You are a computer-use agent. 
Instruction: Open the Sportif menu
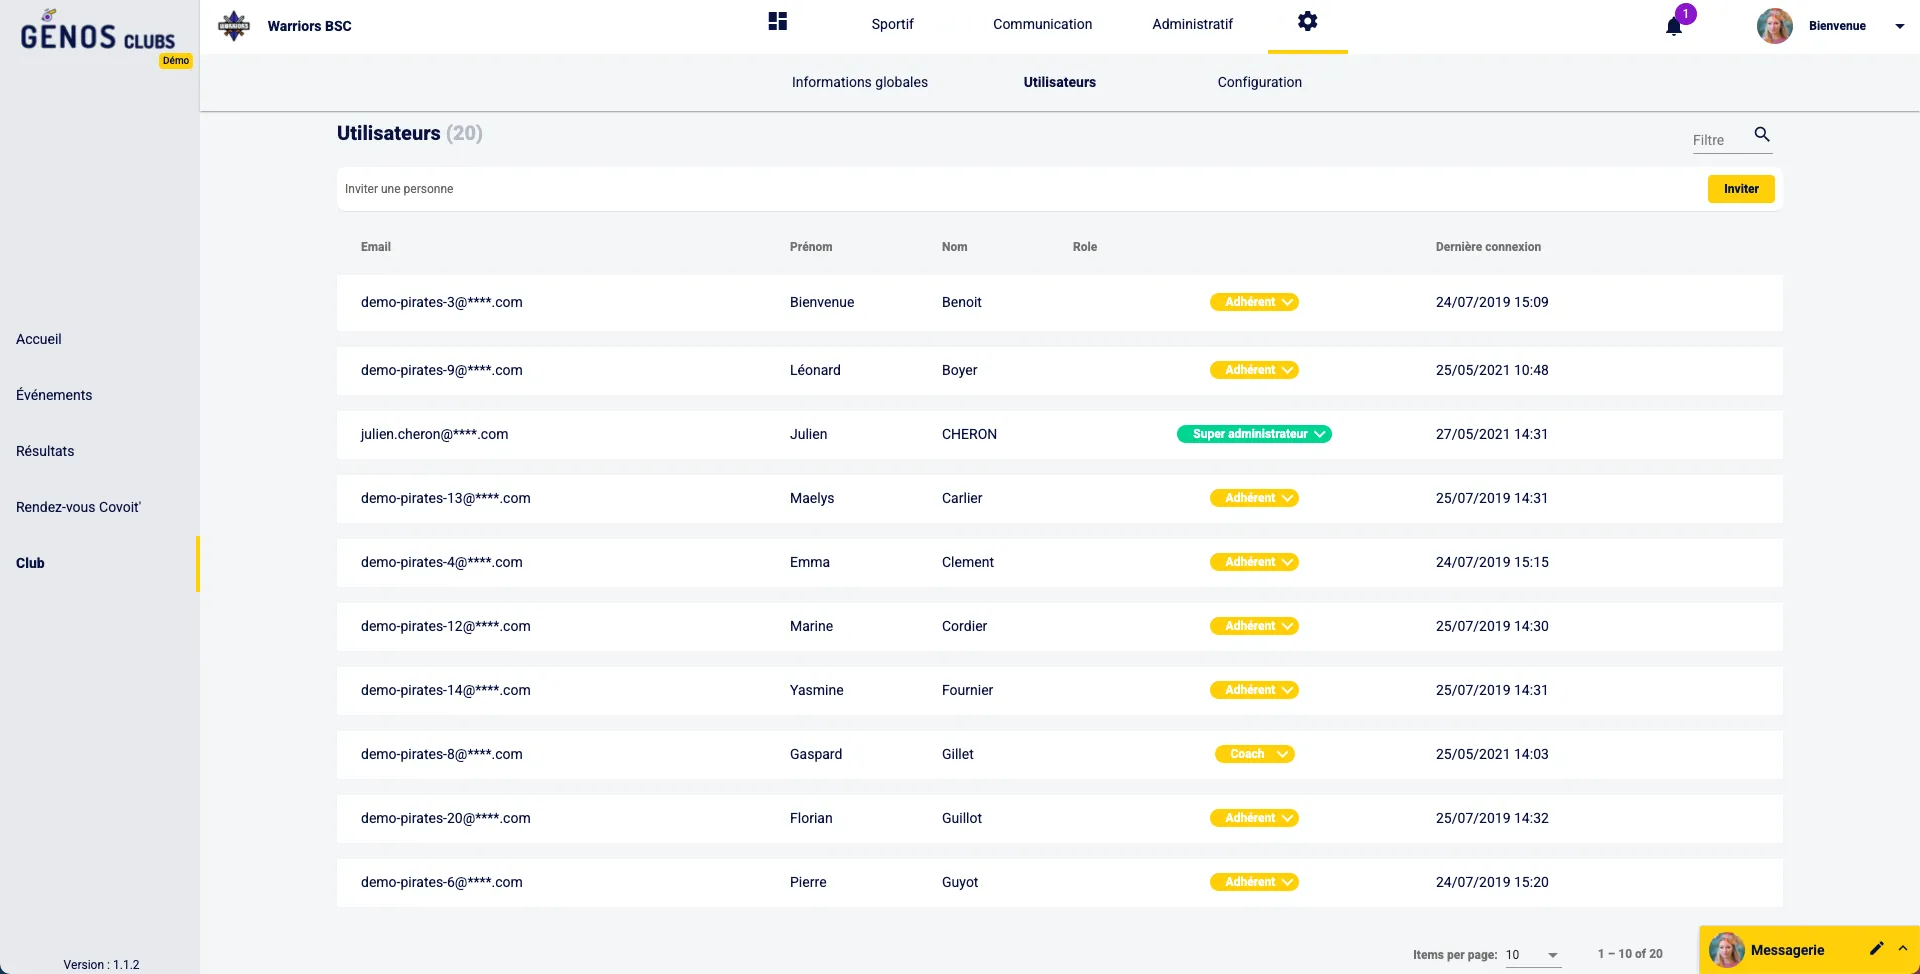point(892,24)
